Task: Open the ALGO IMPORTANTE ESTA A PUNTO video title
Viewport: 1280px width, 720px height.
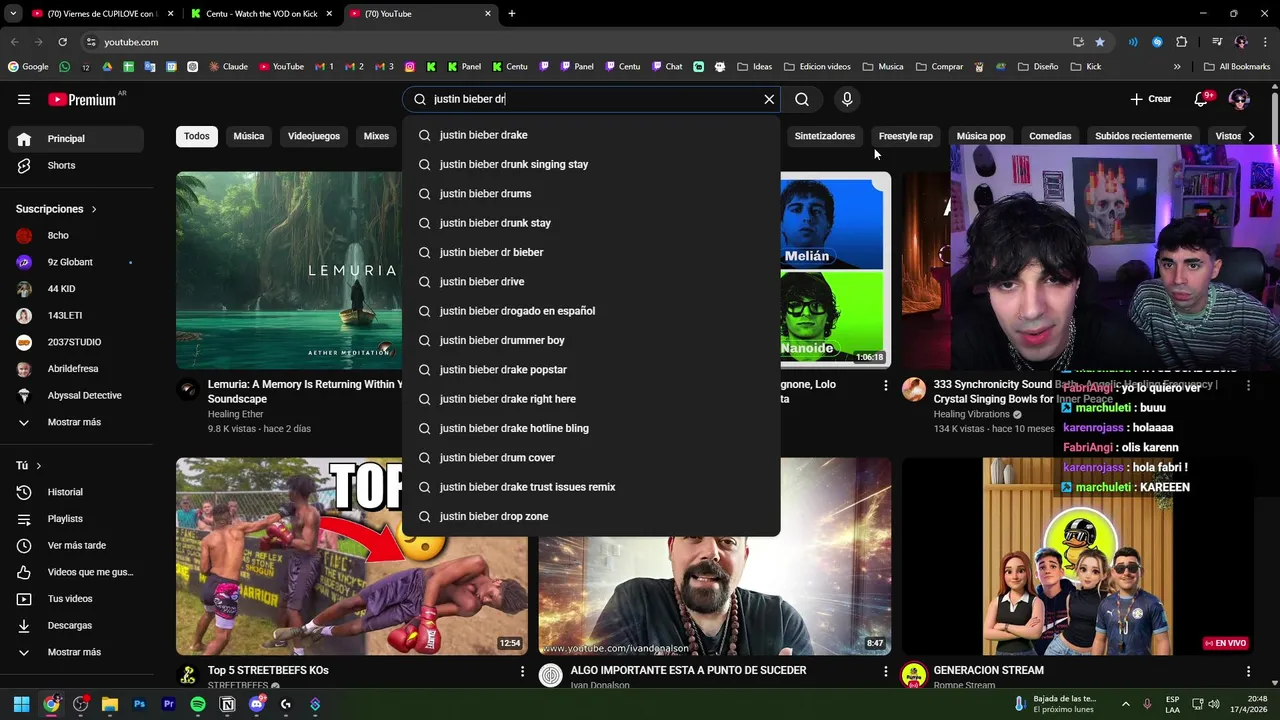Action: [x=688, y=670]
